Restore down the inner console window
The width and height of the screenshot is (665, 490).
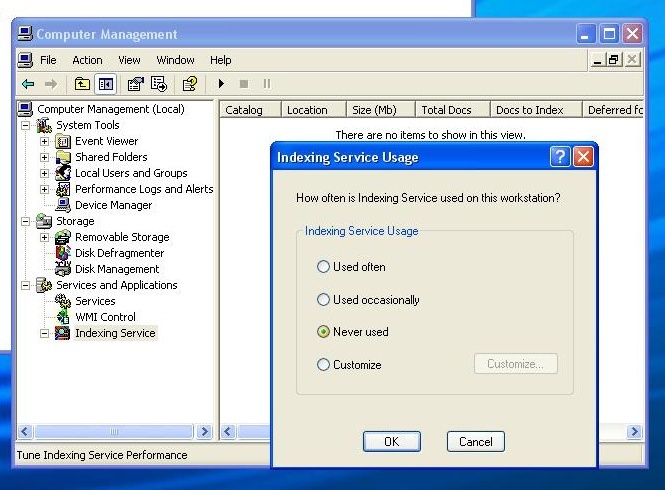[x=614, y=59]
